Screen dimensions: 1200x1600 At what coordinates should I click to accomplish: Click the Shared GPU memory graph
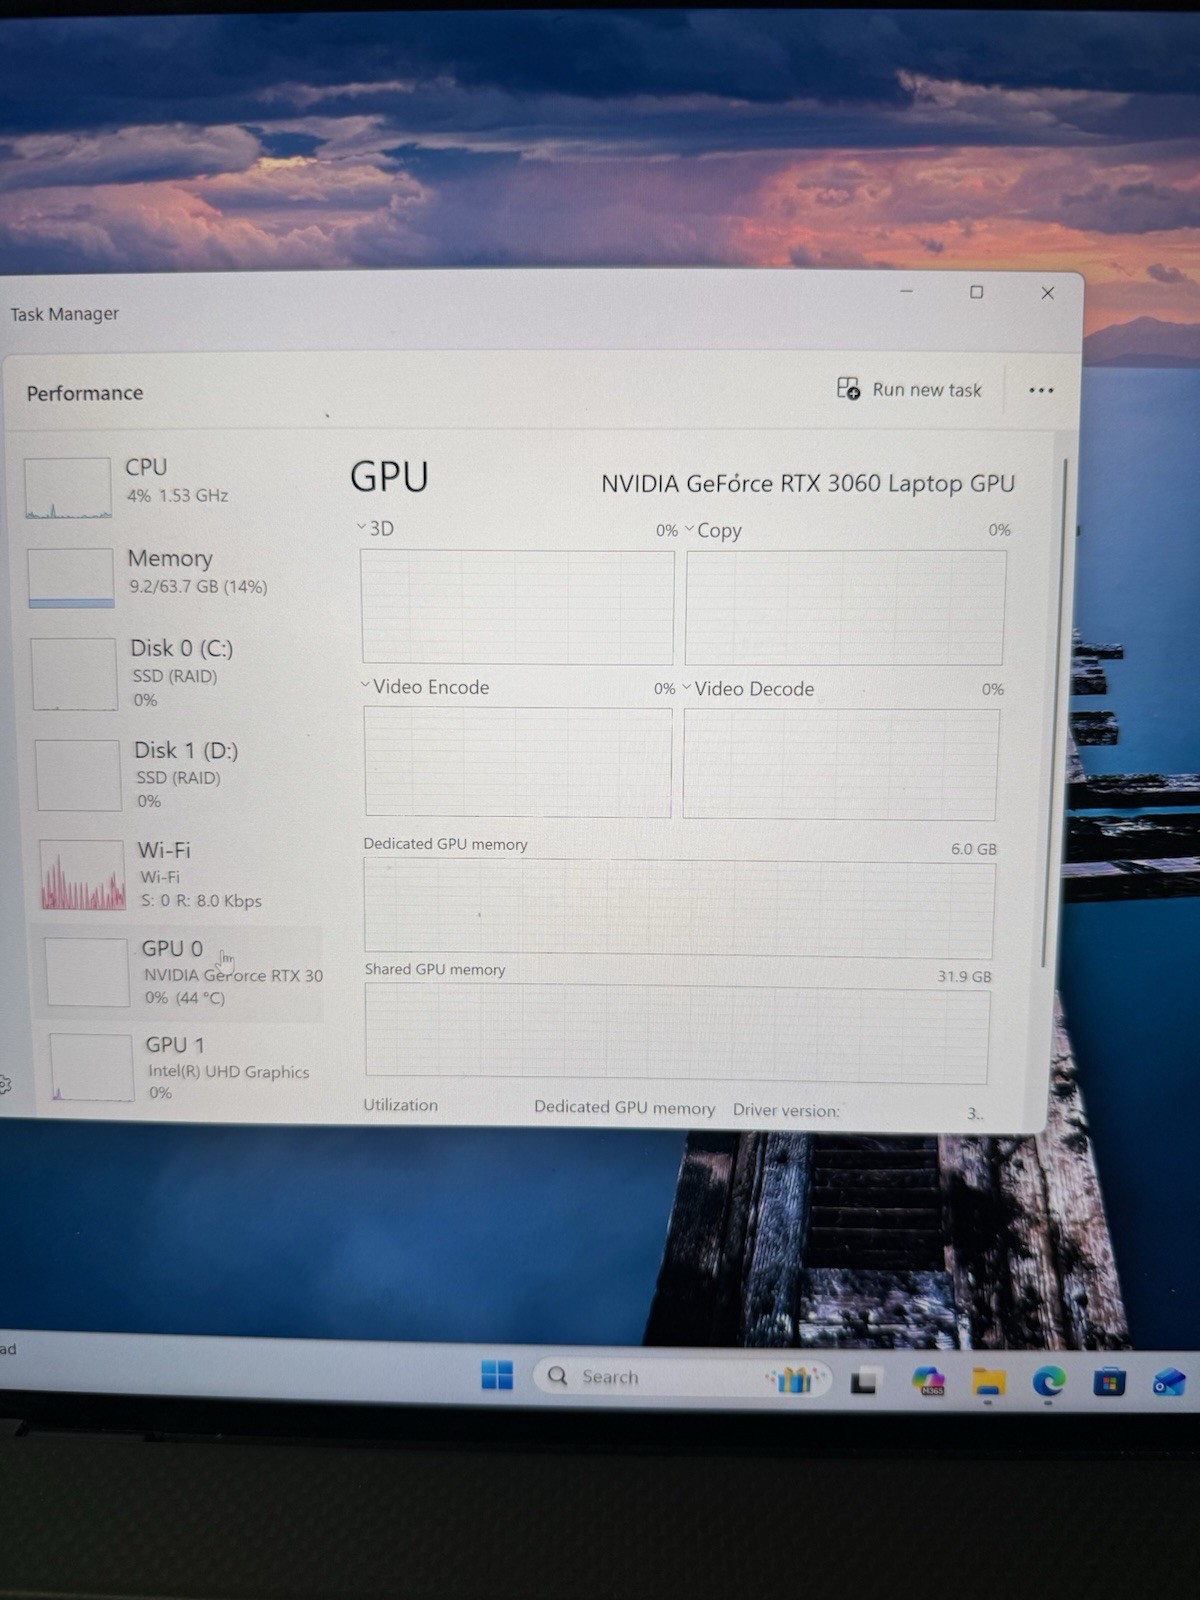(x=677, y=1034)
